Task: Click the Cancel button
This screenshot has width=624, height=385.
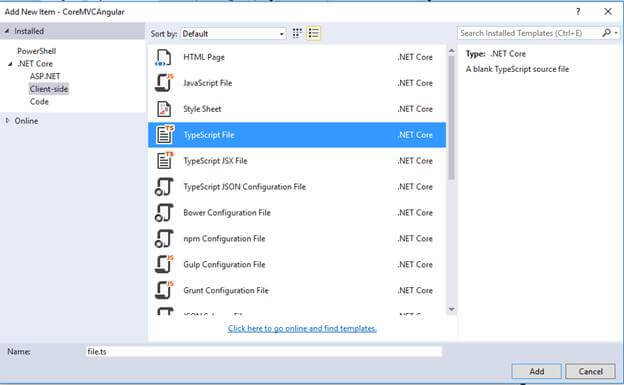Action: pos(591,371)
